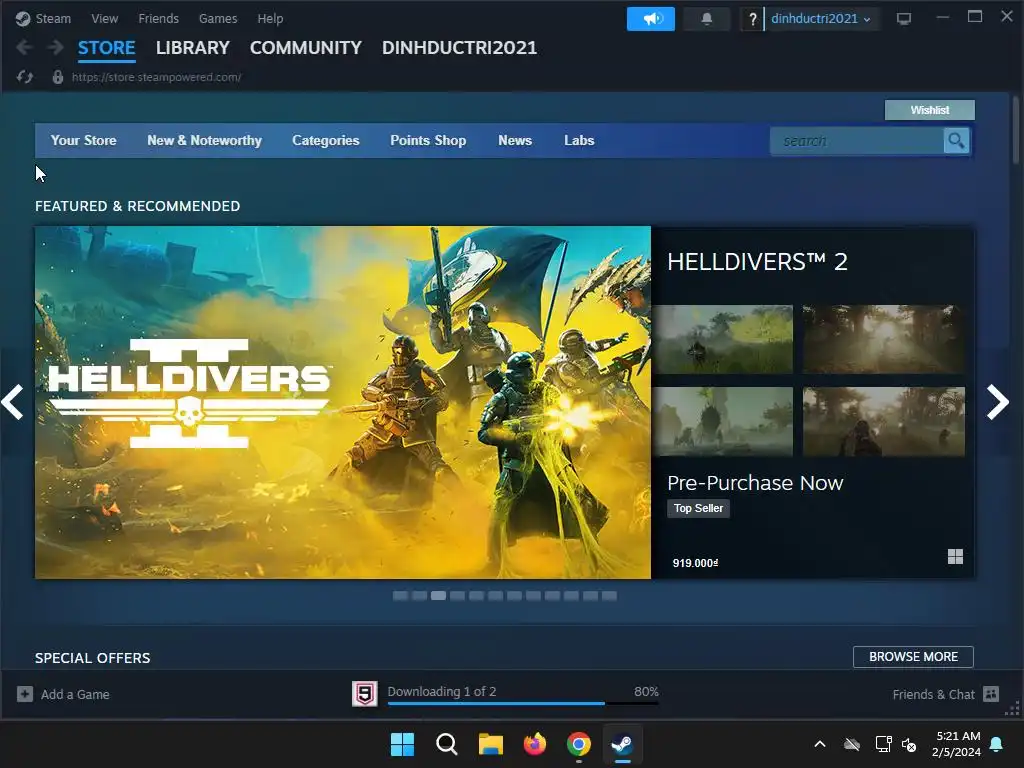Click the question mark help icon
The width and height of the screenshot is (1024, 768).
(752, 19)
